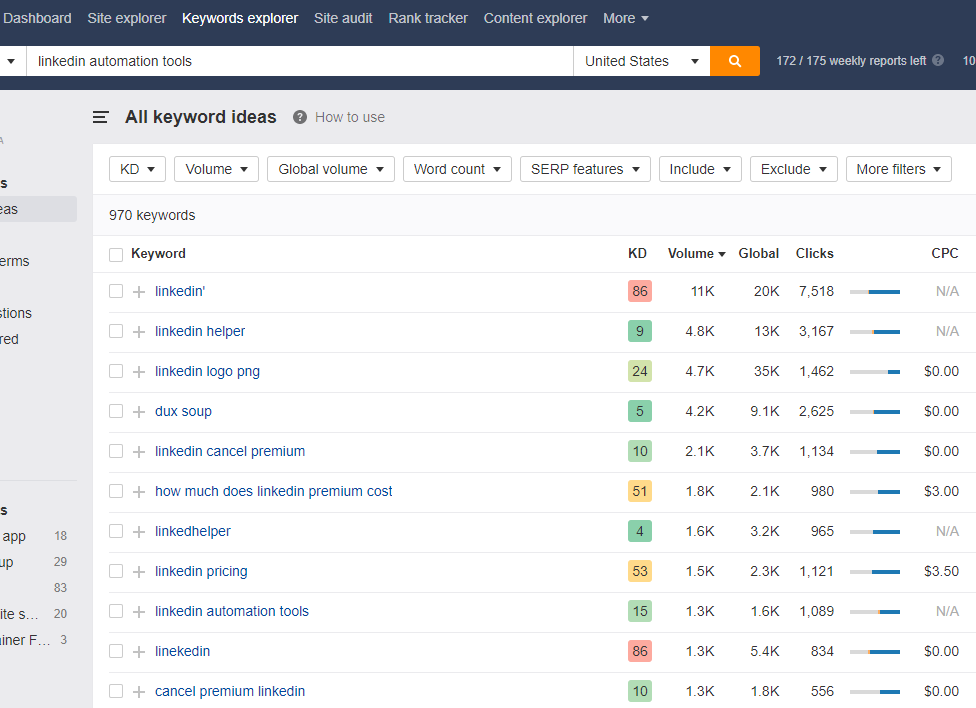Check the 'linekedin' row checkbox
Viewport: 976px width, 708px height.
tap(116, 651)
